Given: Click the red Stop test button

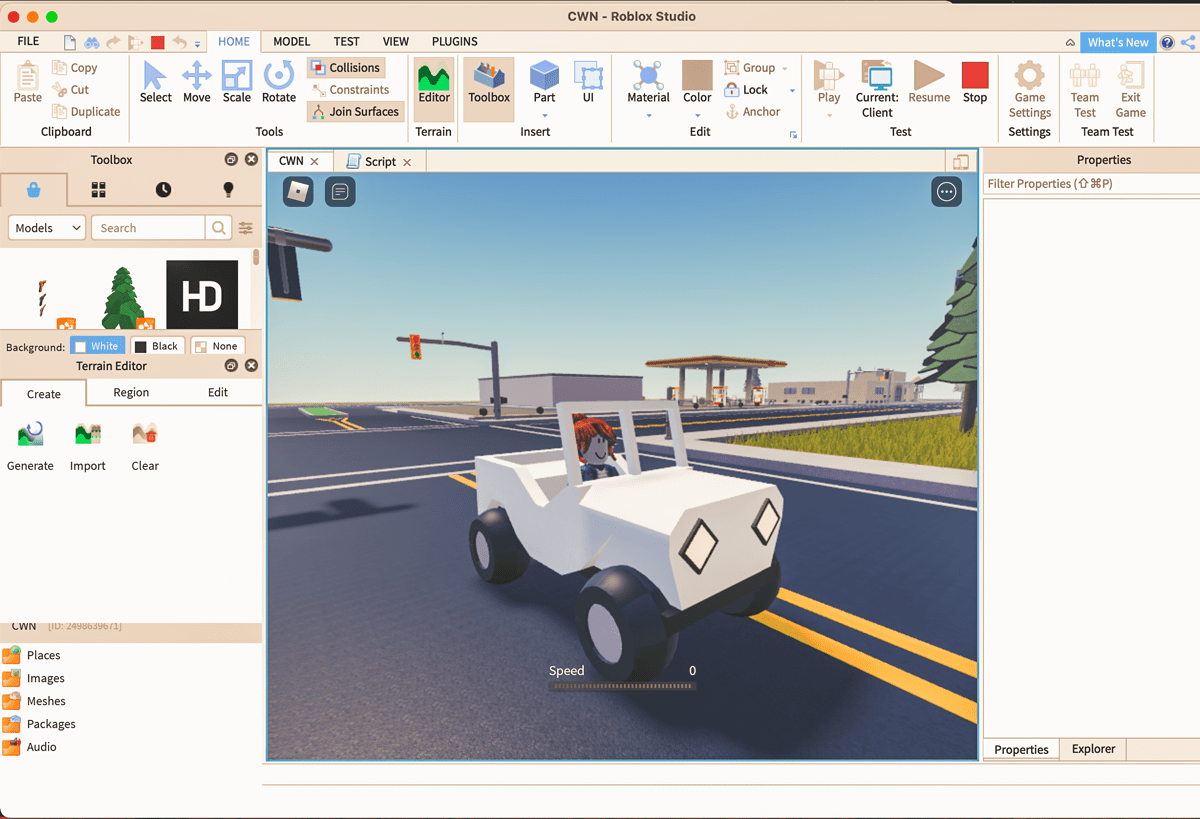Looking at the screenshot, I should pyautogui.click(x=975, y=82).
